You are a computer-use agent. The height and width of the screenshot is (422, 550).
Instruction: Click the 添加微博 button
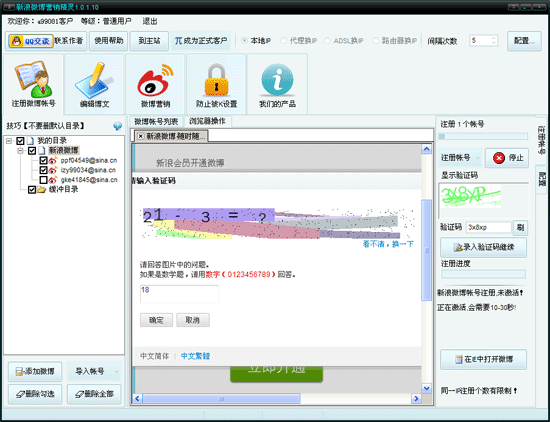(x=35, y=371)
